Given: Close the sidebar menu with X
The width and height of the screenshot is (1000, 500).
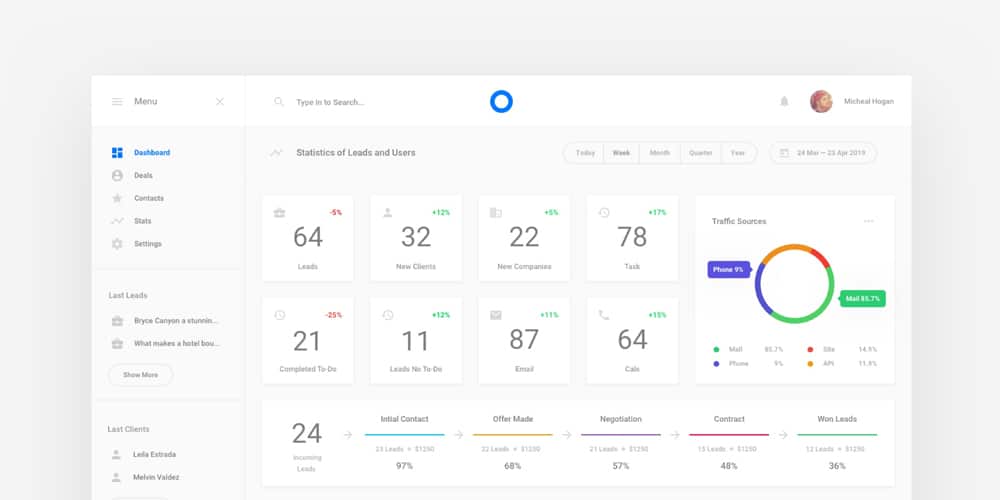Looking at the screenshot, I should [220, 101].
